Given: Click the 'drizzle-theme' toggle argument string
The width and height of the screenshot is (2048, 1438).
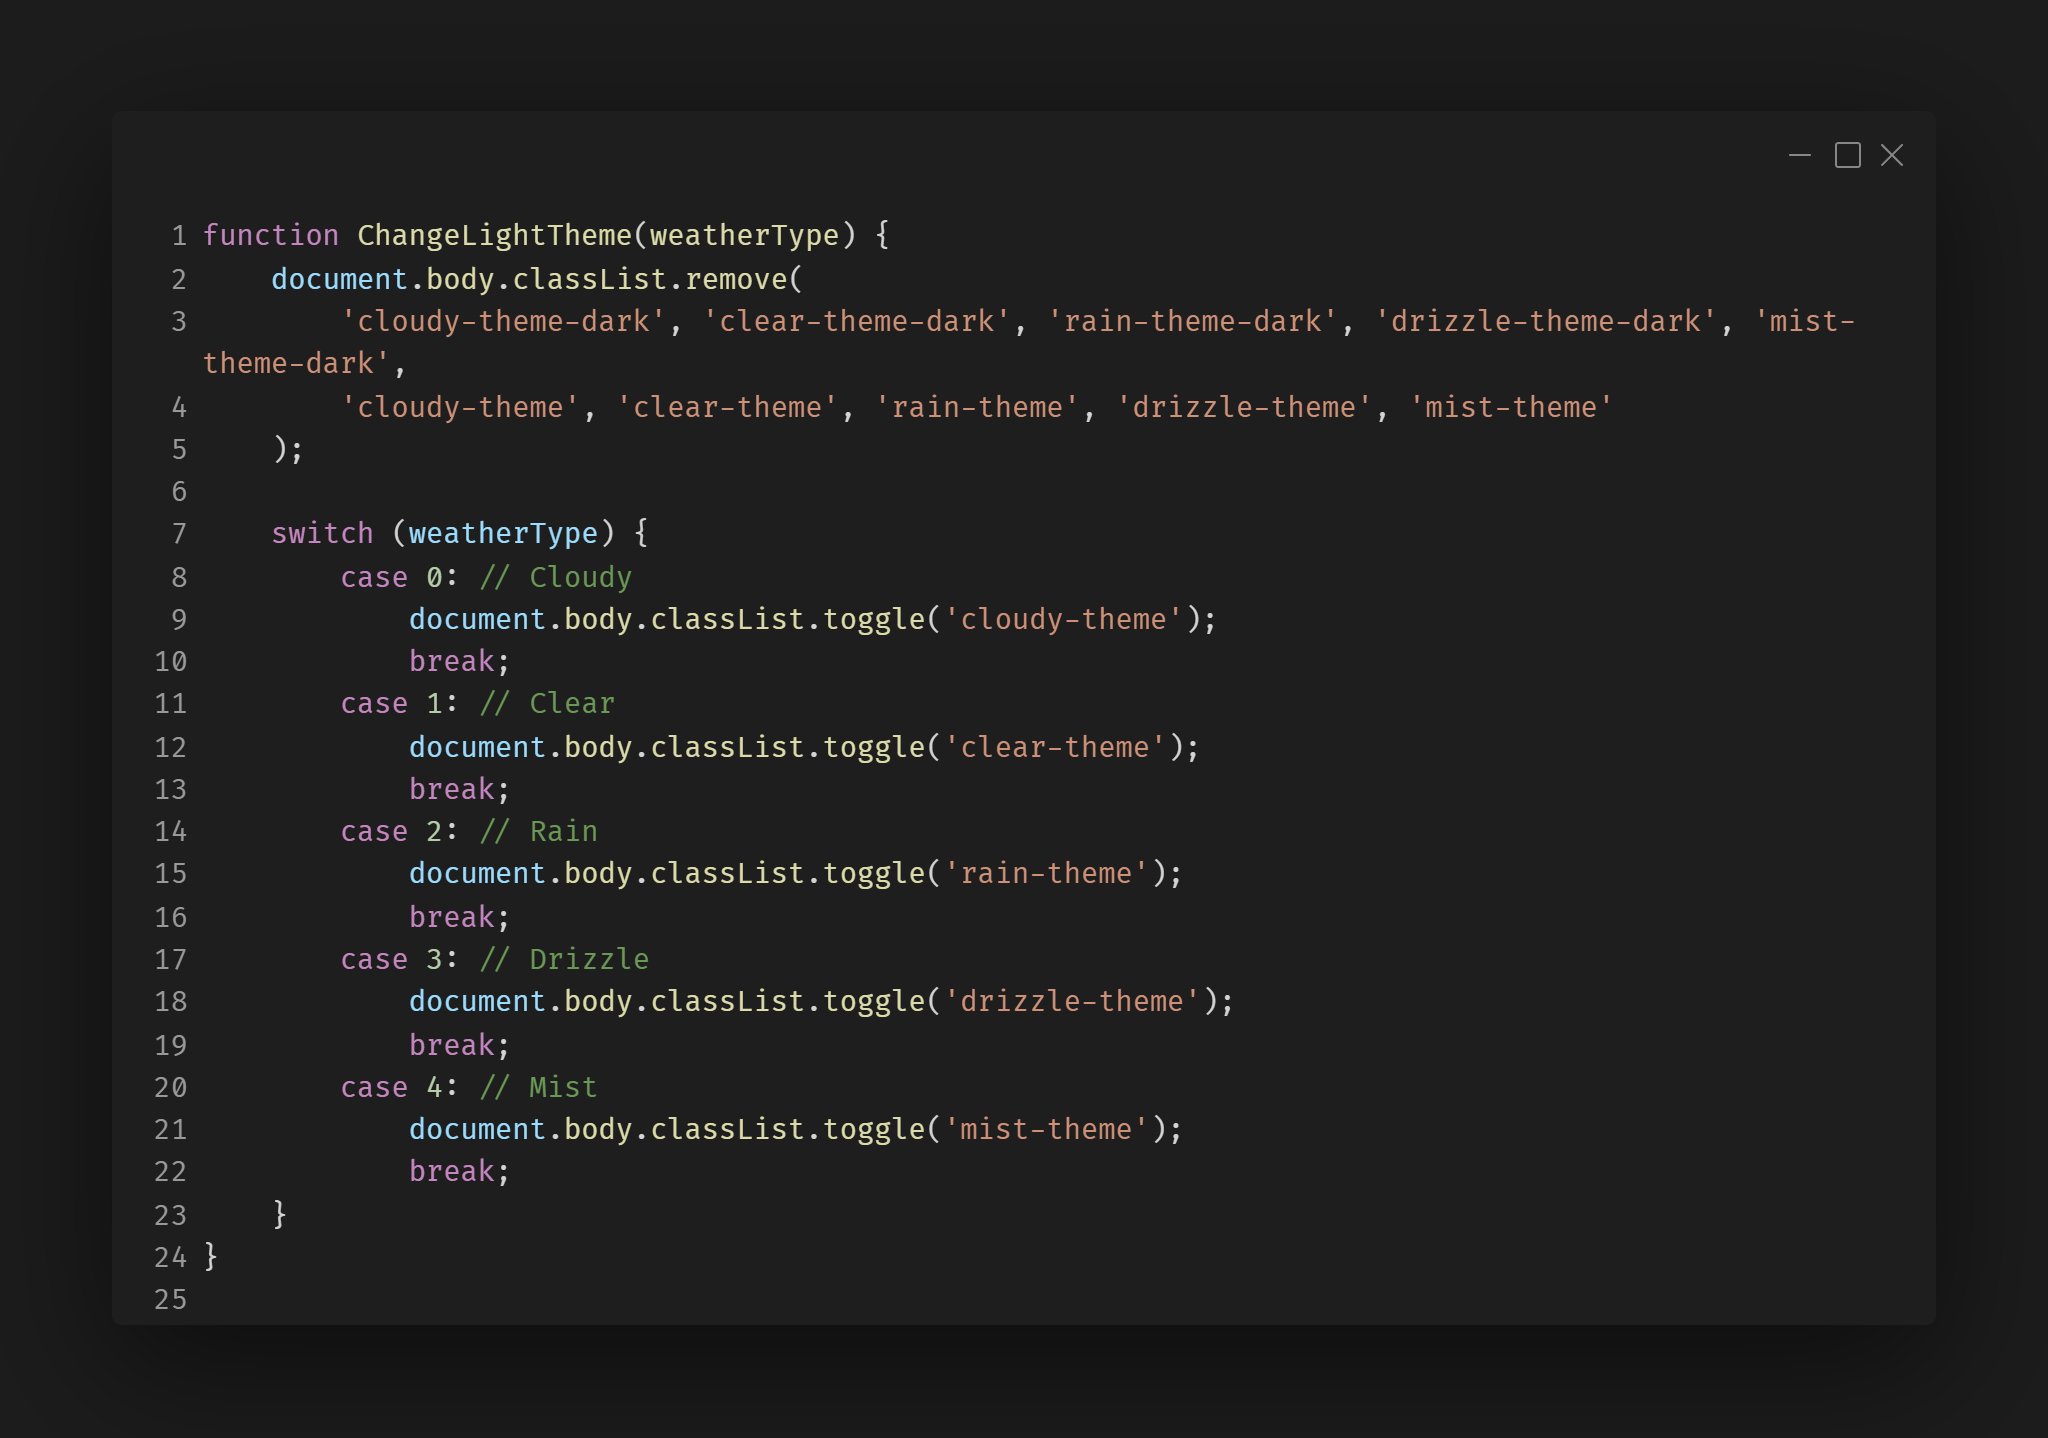Looking at the screenshot, I should [x=1071, y=1002].
